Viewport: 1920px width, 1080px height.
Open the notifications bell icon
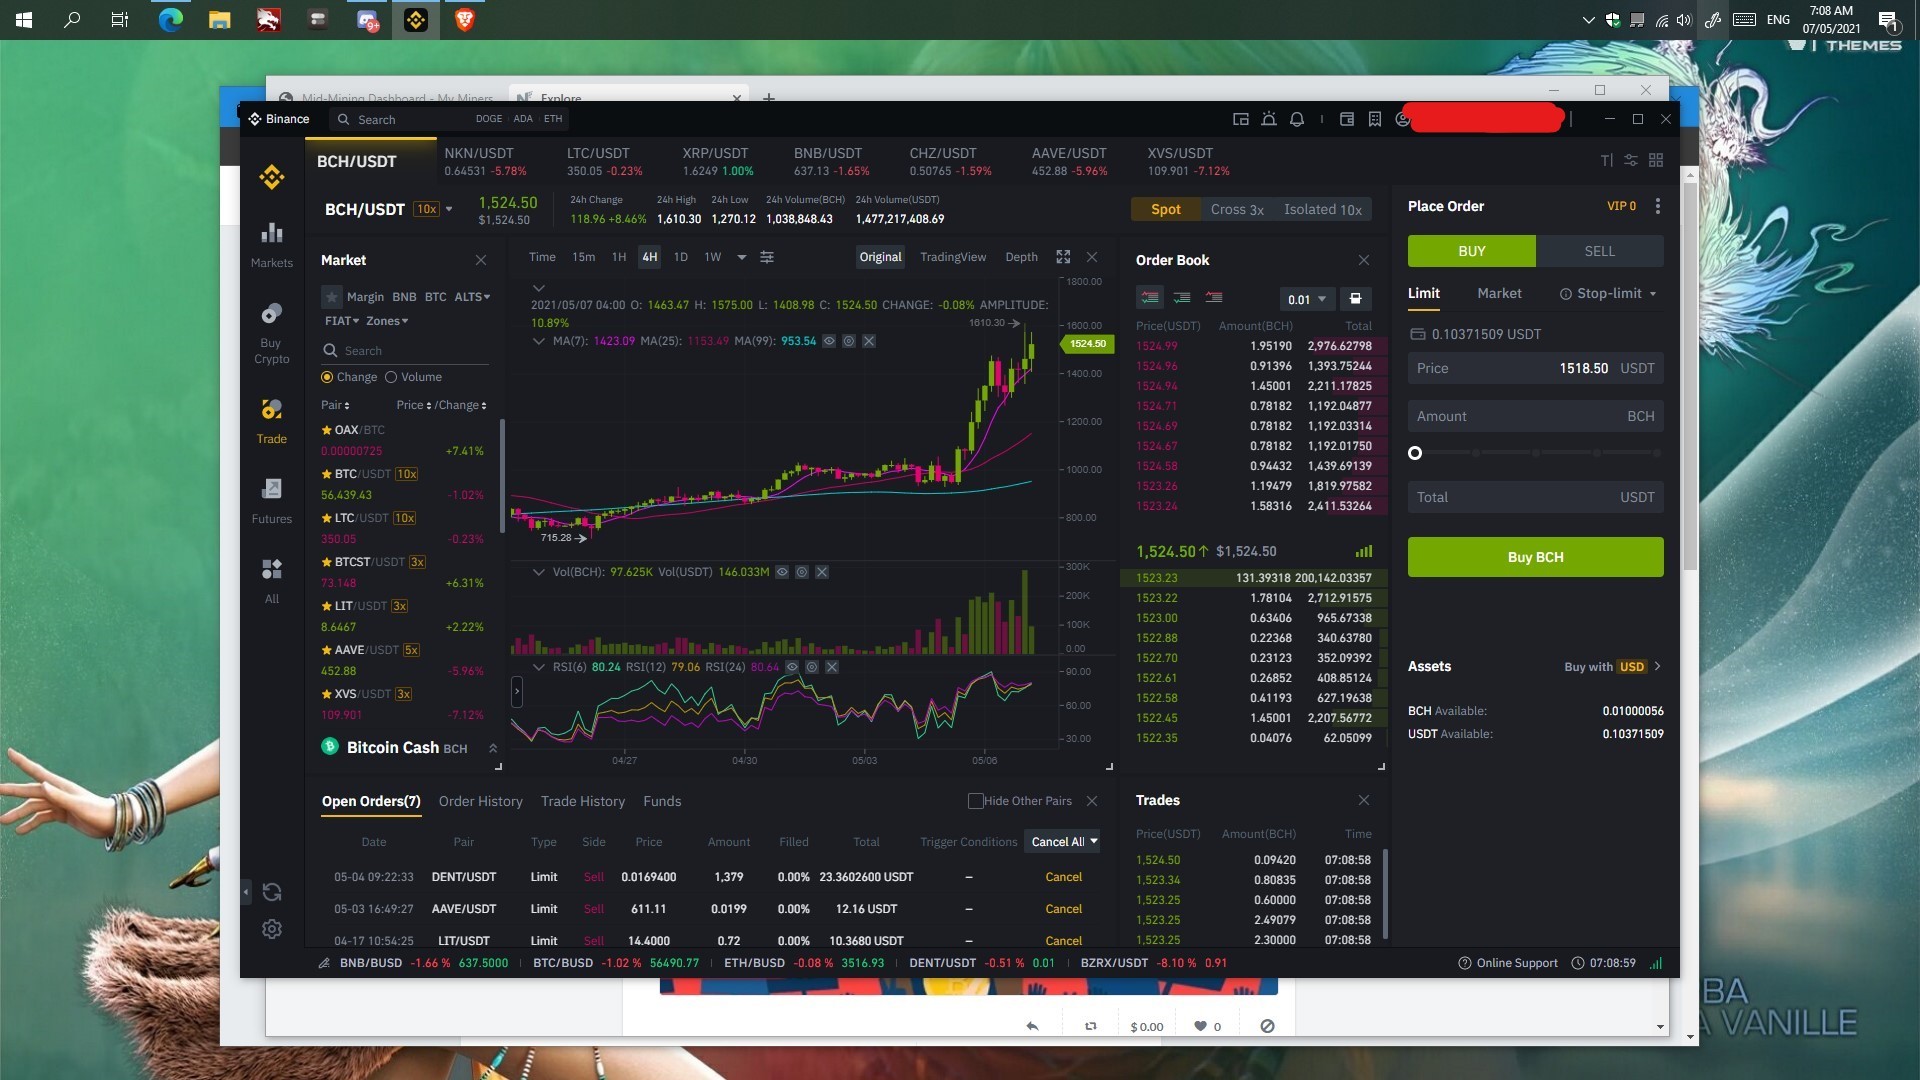(1297, 119)
